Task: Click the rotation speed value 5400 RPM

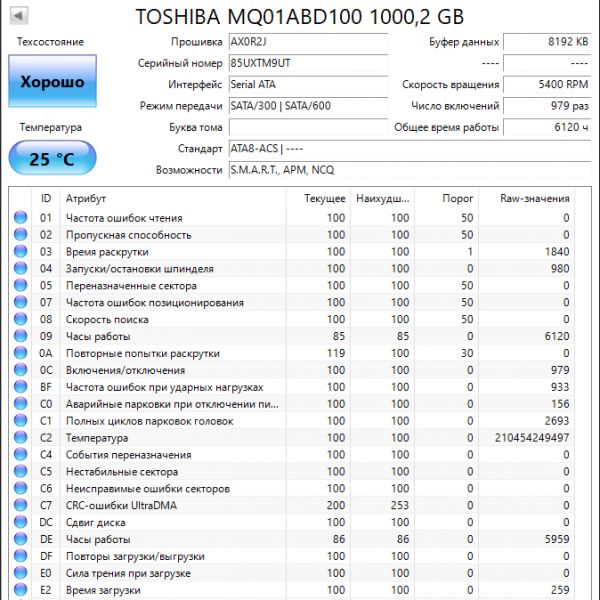Action: point(547,85)
